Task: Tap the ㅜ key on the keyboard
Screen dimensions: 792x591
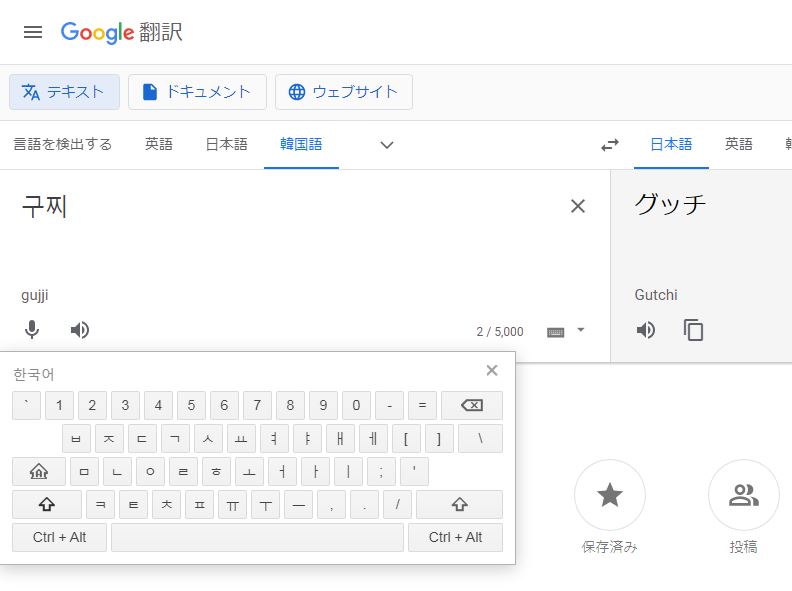Action: (x=266, y=504)
